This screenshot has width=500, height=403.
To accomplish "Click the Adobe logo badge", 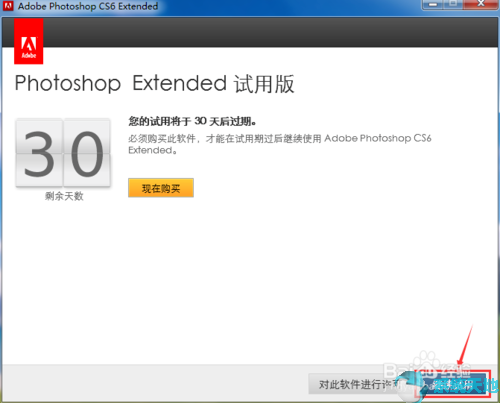I will 29,41.
